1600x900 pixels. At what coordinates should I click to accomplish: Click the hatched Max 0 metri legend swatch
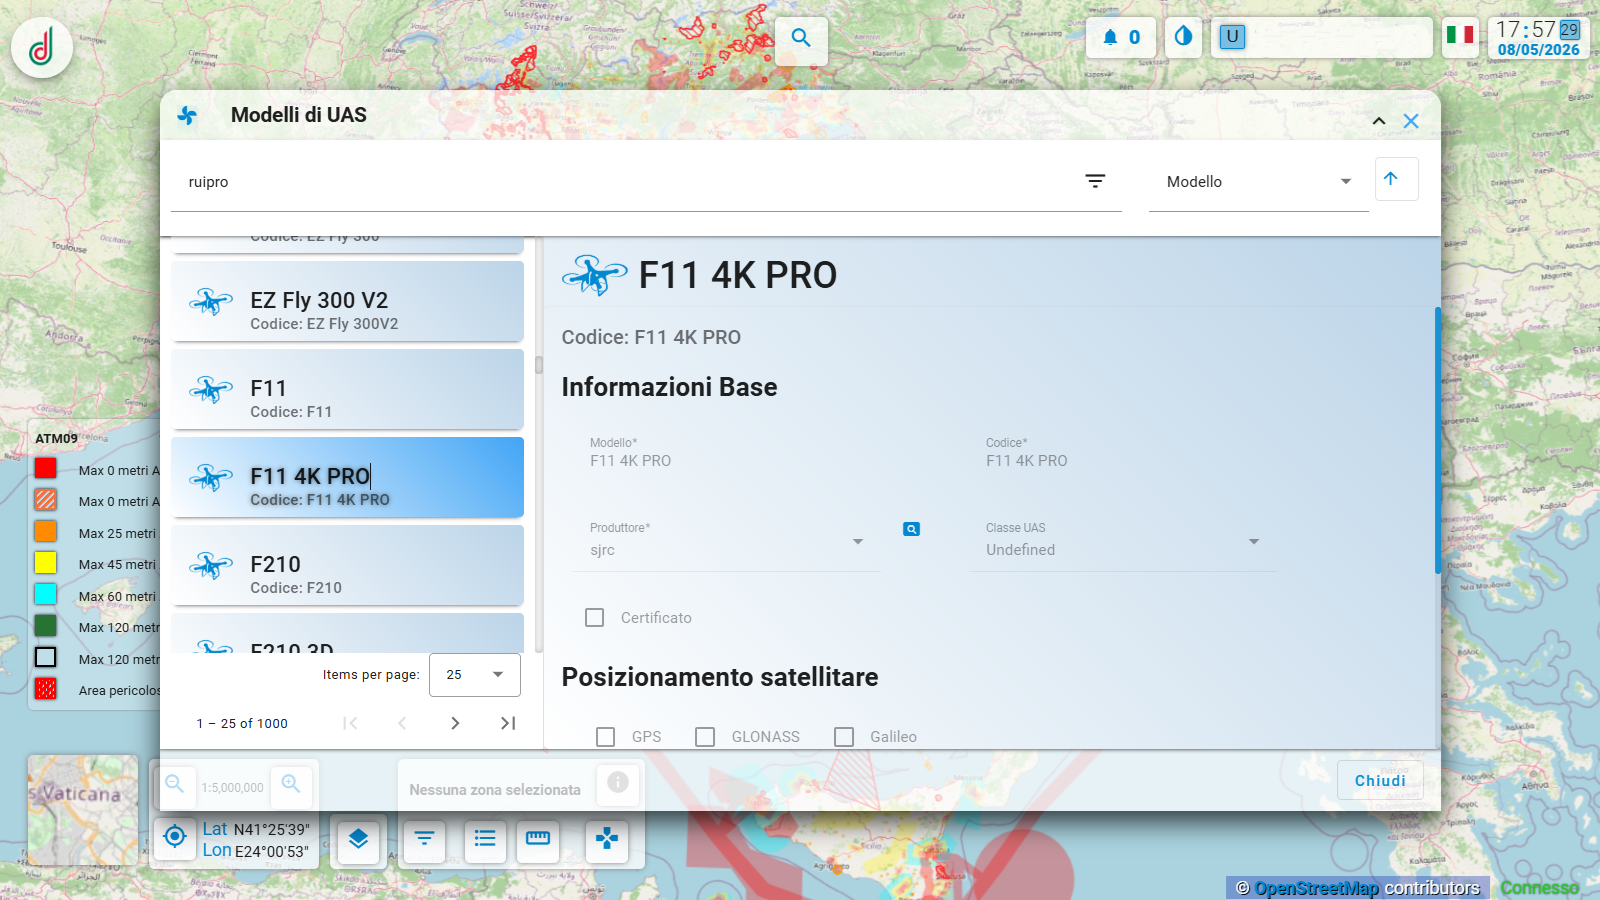(46, 500)
